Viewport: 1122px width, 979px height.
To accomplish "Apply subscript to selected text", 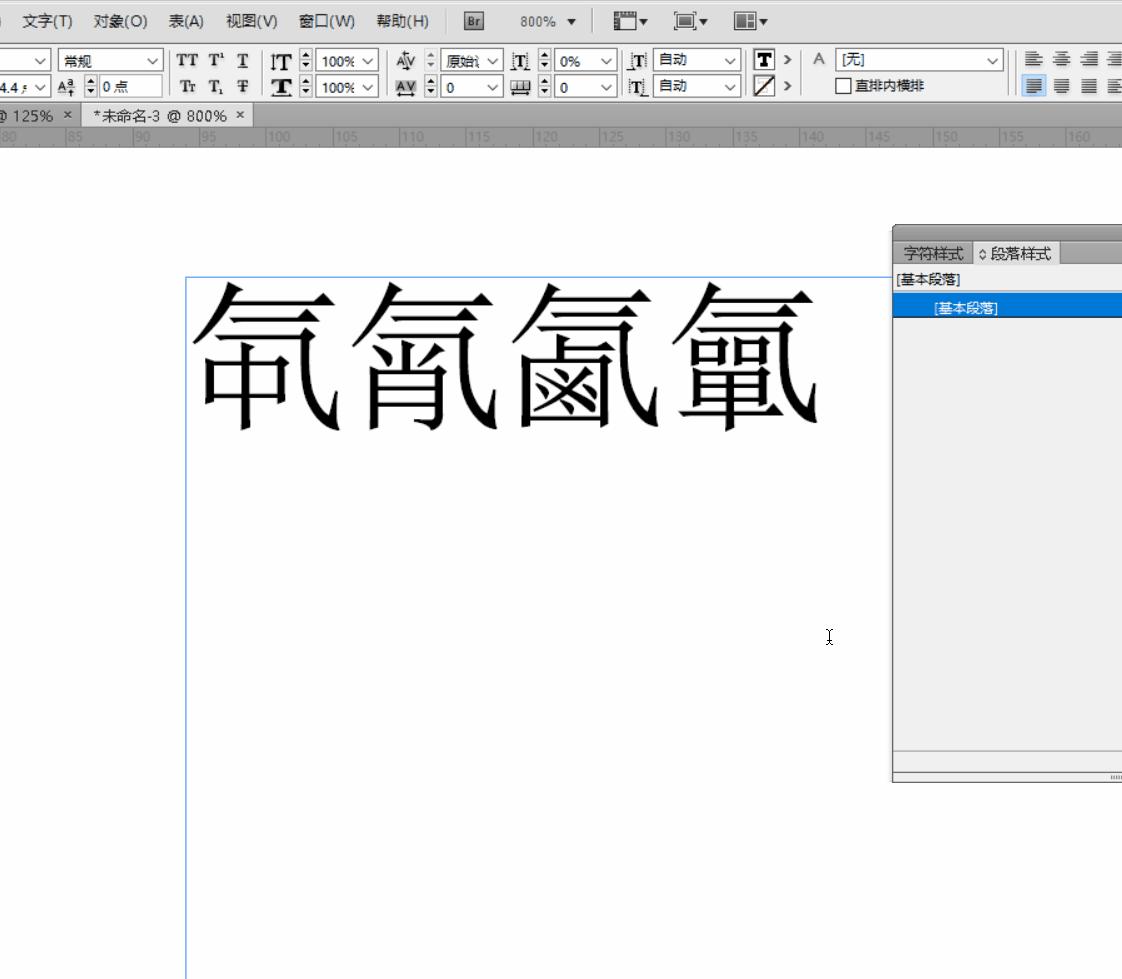I will pos(216,87).
